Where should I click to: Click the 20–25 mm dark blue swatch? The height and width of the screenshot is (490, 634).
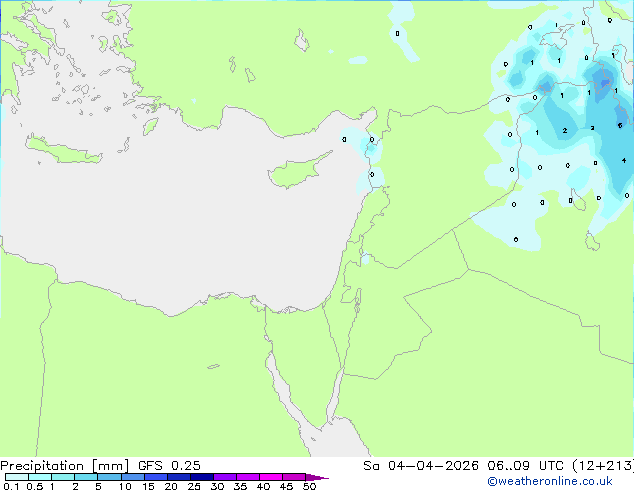(x=178, y=477)
